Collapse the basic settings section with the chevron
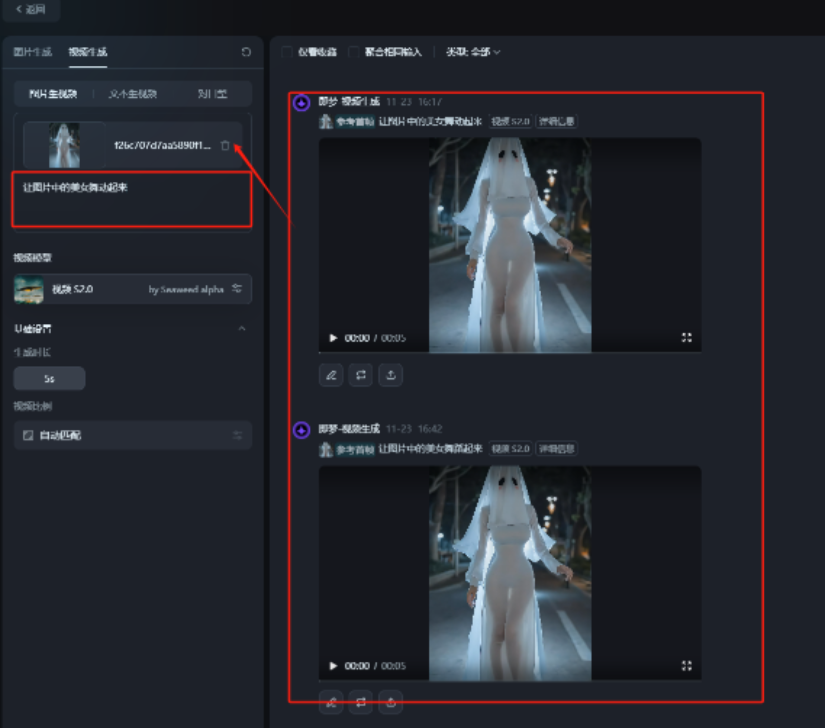The height and width of the screenshot is (728, 825). pyautogui.click(x=241, y=329)
